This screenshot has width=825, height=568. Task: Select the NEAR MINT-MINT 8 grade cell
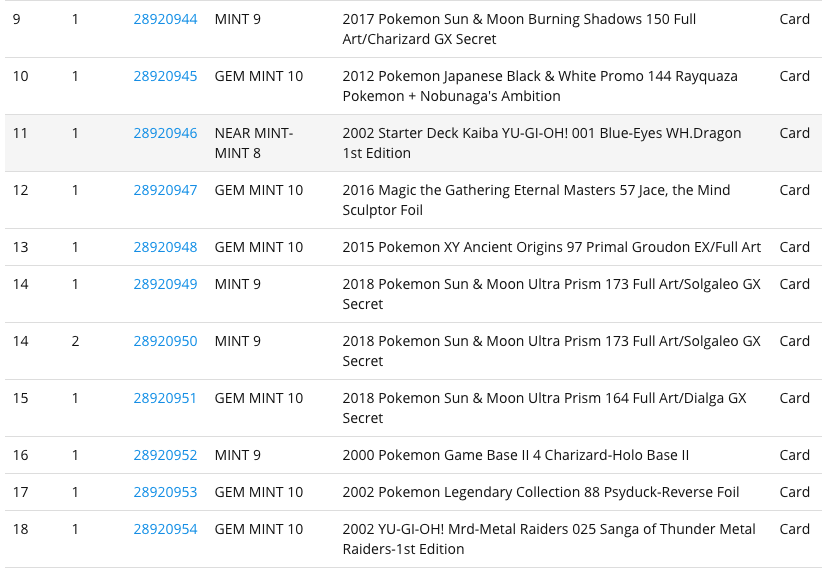(x=254, y=143)
